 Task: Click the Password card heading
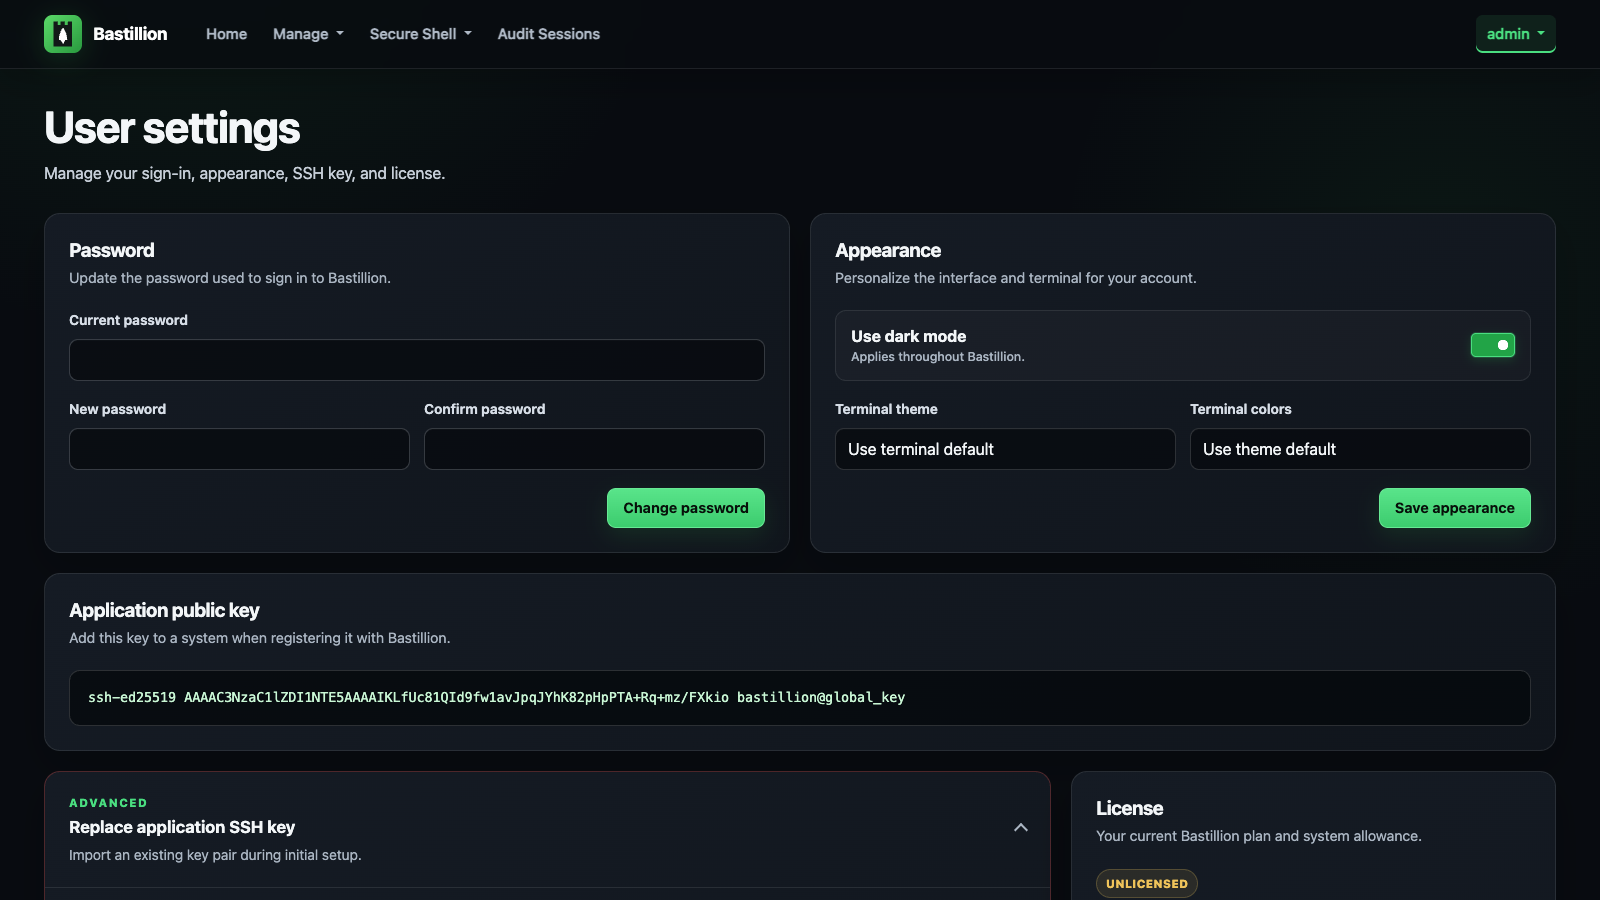pos(111,250)
